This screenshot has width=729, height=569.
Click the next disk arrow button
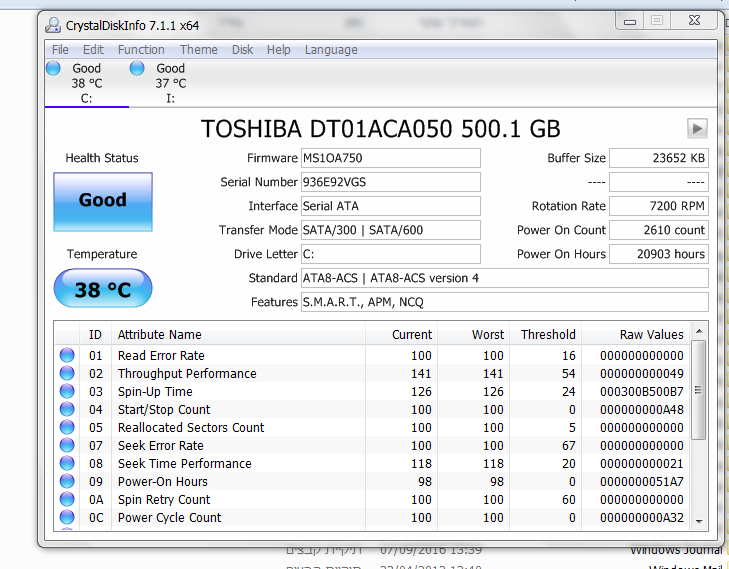click(697, 128)
